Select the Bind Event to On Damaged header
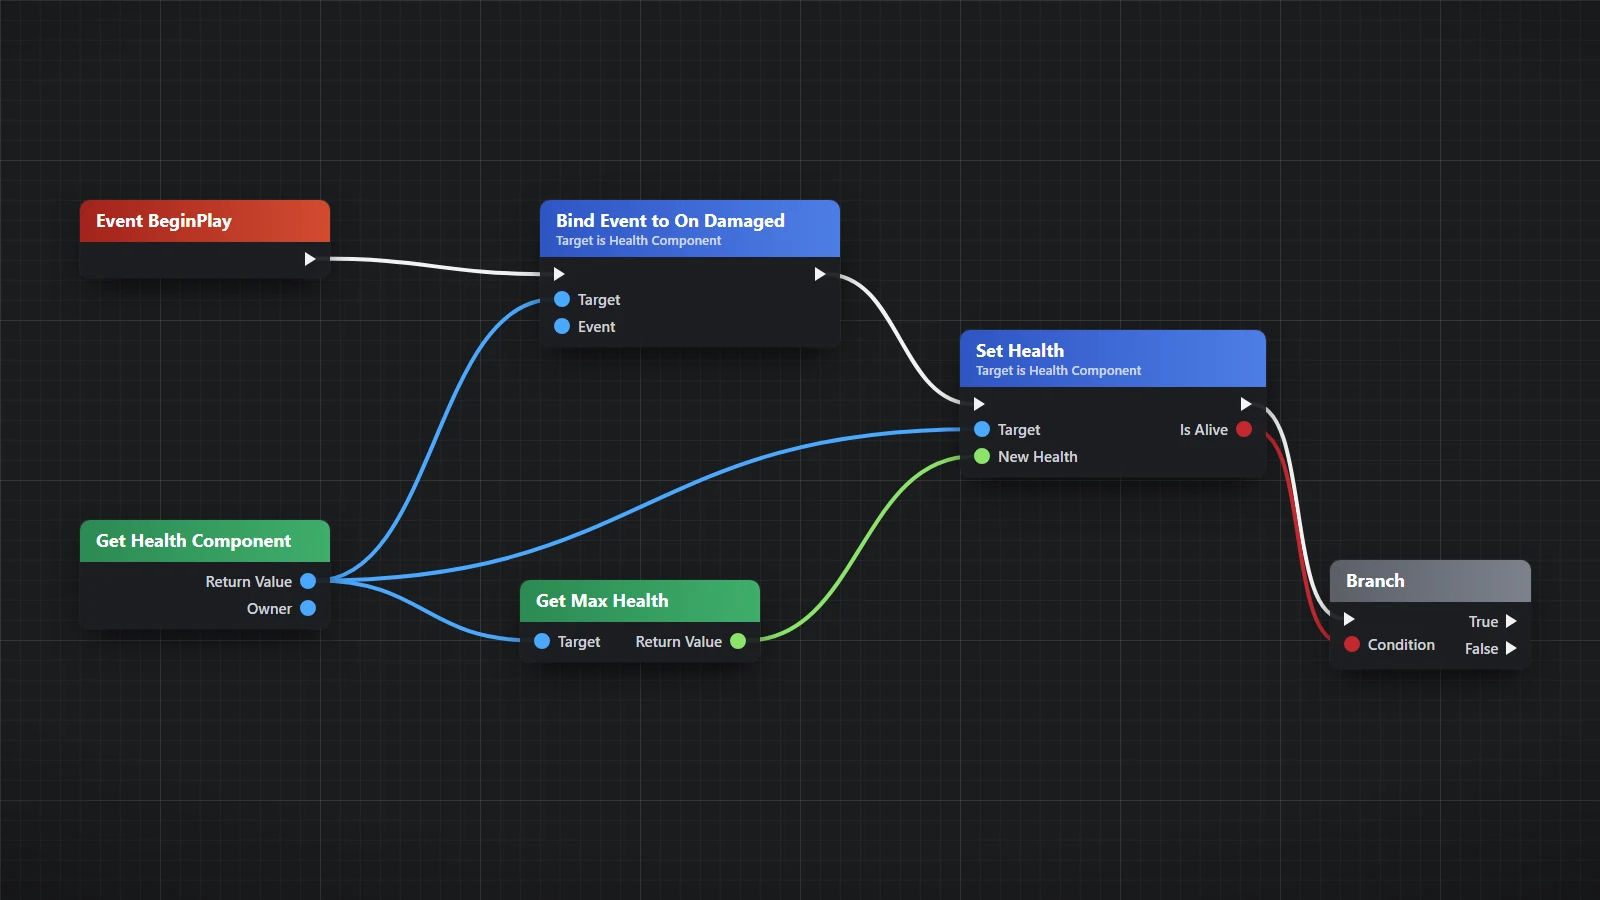The height and width of the screenshot is (900, 1600). click(690, 228)
